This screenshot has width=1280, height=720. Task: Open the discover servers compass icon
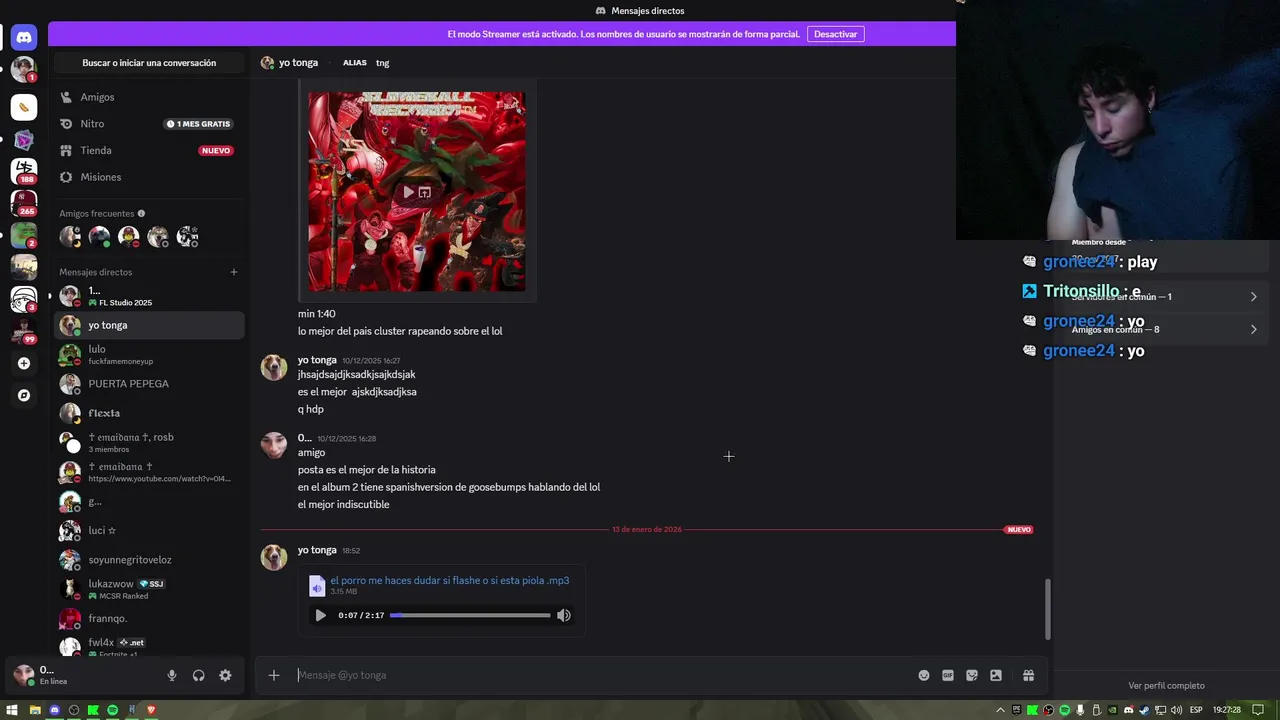click(24, 395)
